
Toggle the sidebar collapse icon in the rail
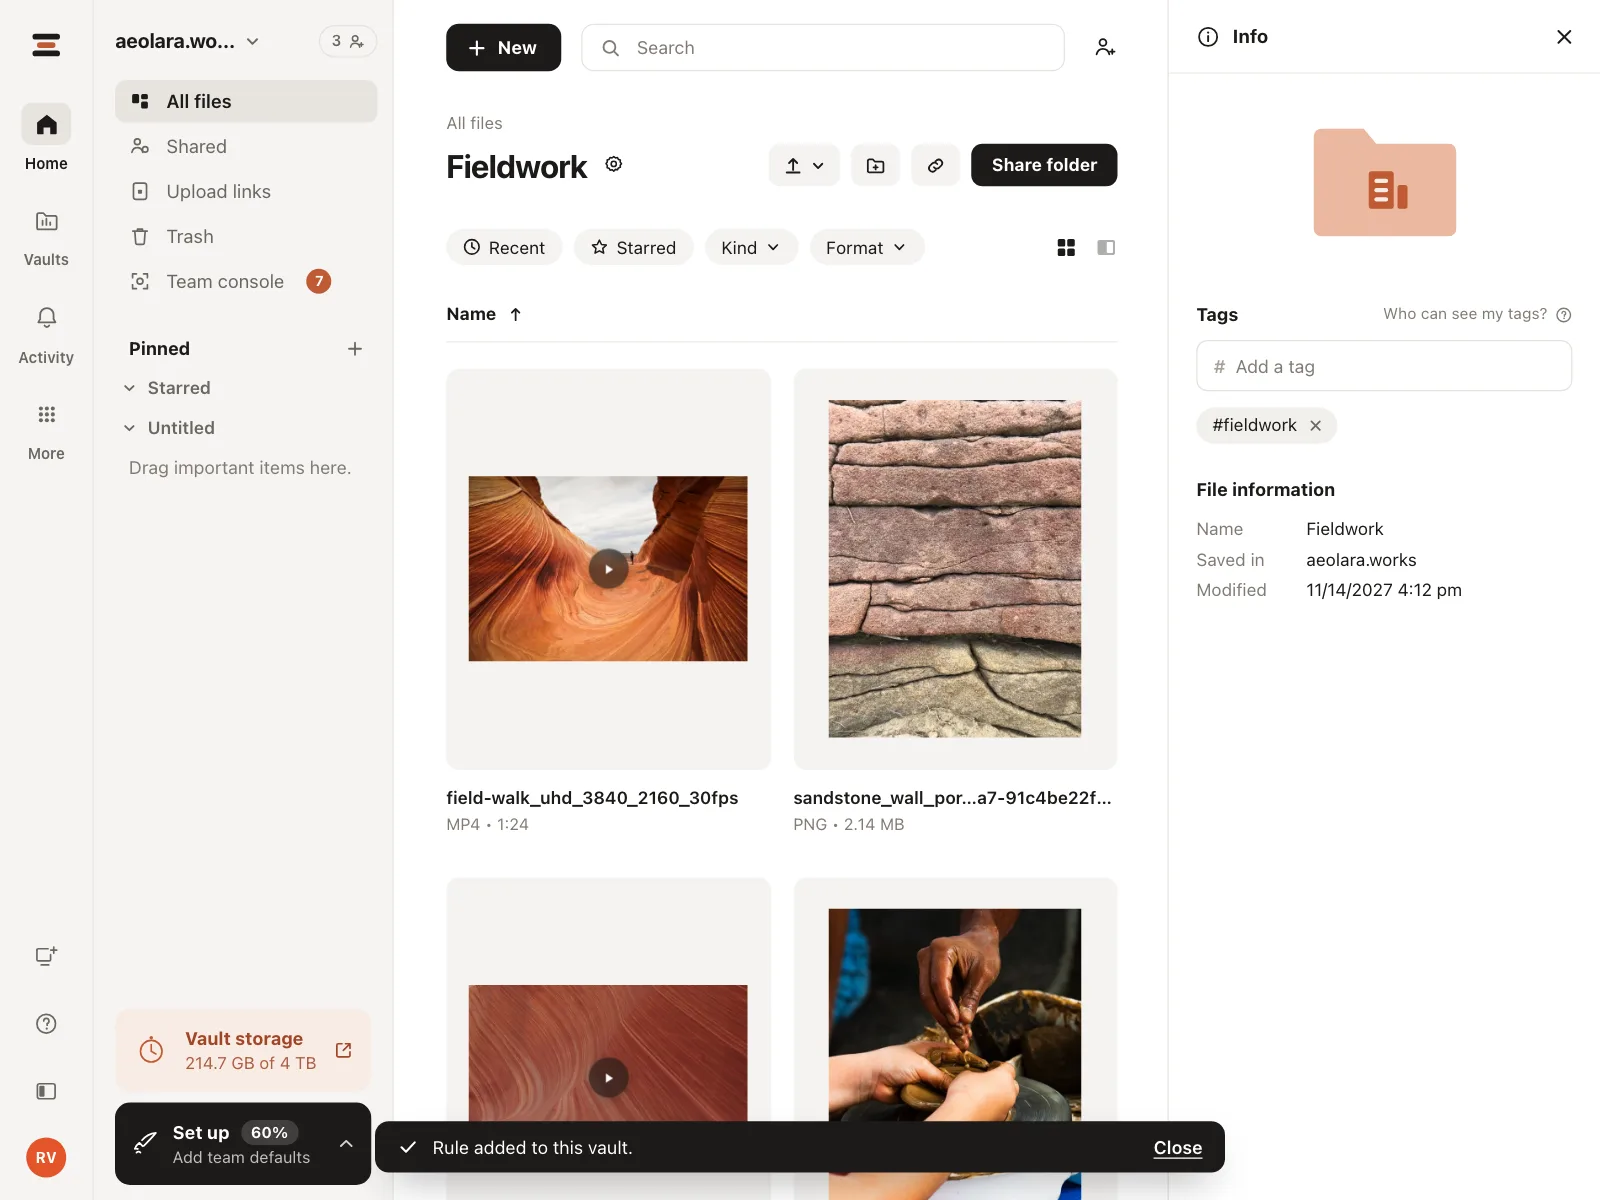[x=46, y=1091]
